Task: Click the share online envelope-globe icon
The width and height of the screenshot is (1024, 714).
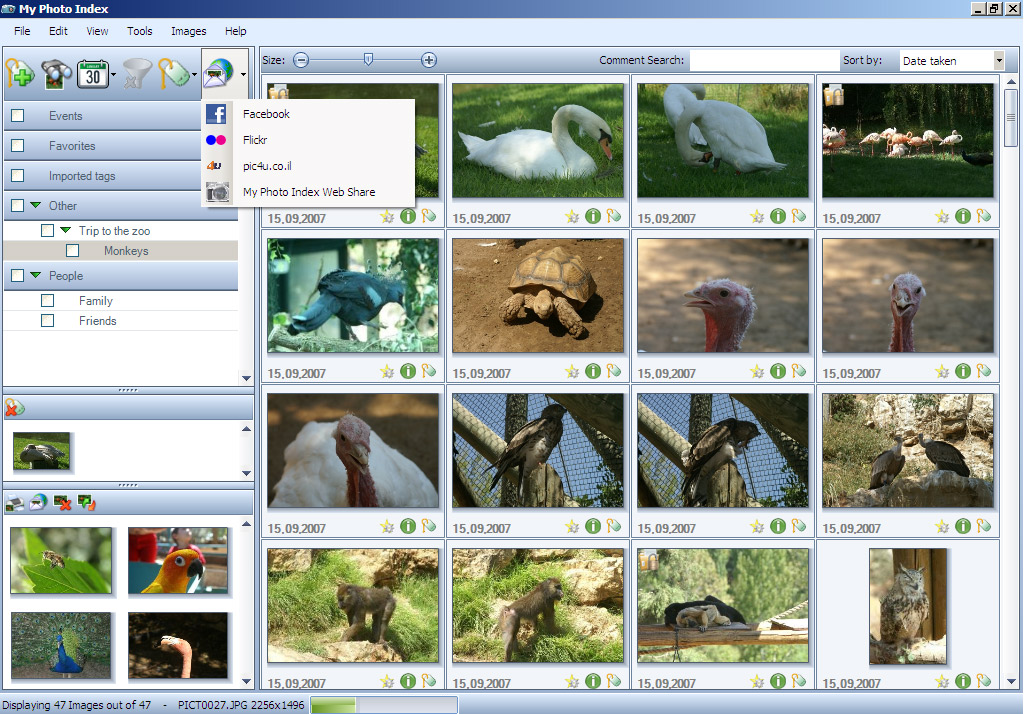Action: point(219,72)
